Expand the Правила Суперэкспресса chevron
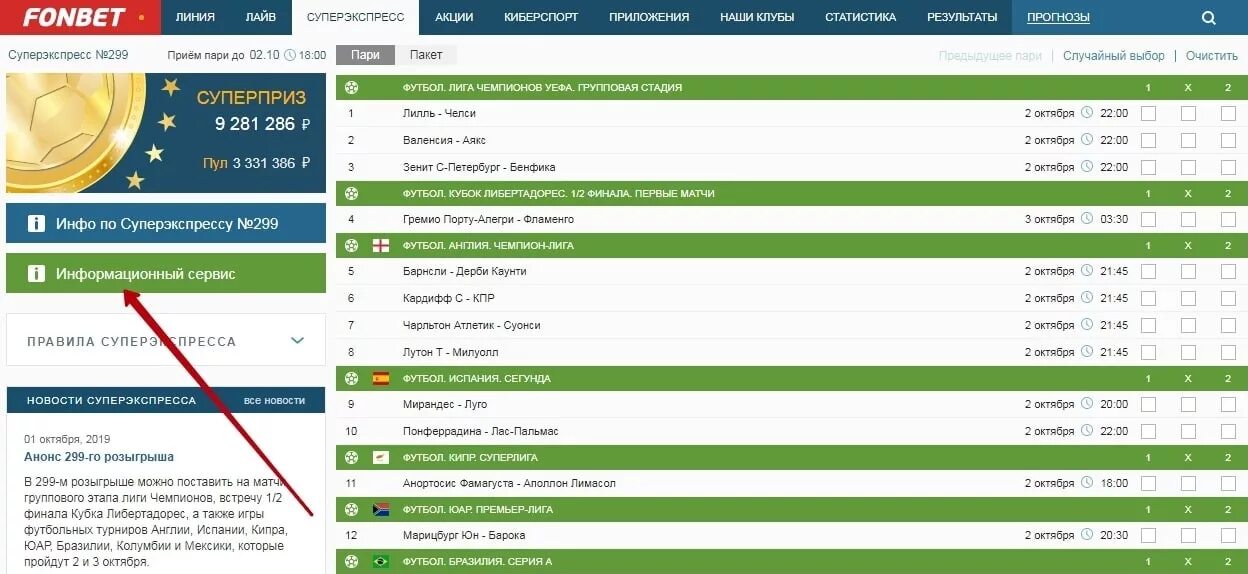Image resolution: width=1248 pixels, height=574 pixels. [x=297, y=340]
